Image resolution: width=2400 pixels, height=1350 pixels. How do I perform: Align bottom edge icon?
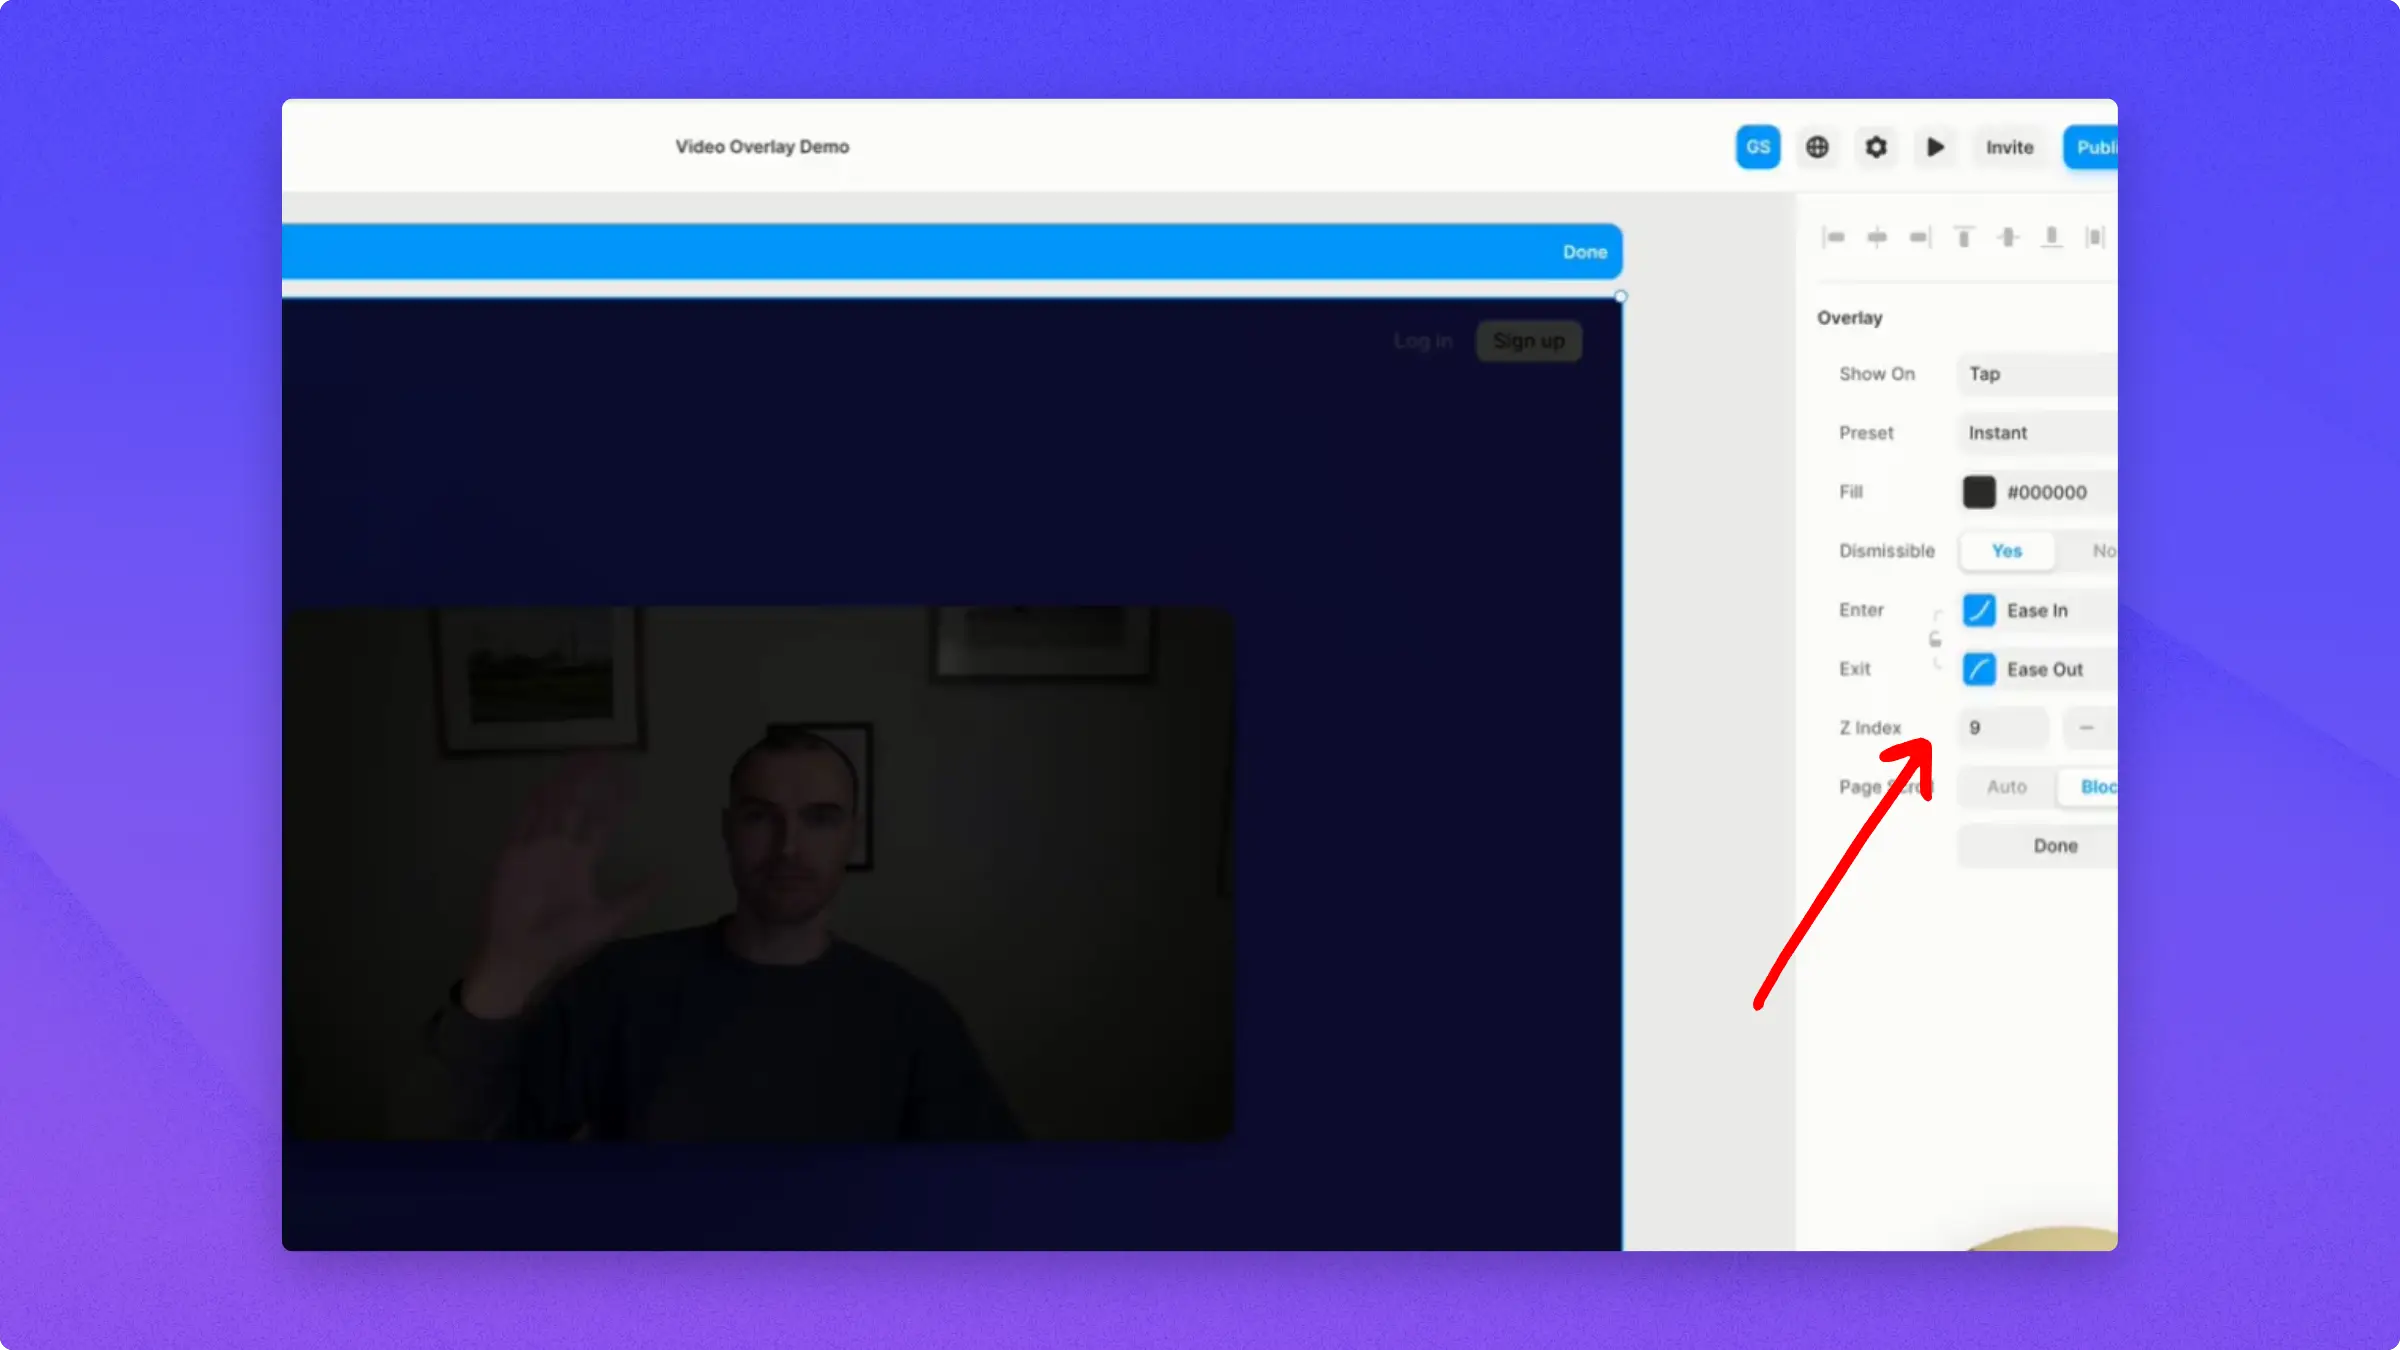tap(2051, 237)
